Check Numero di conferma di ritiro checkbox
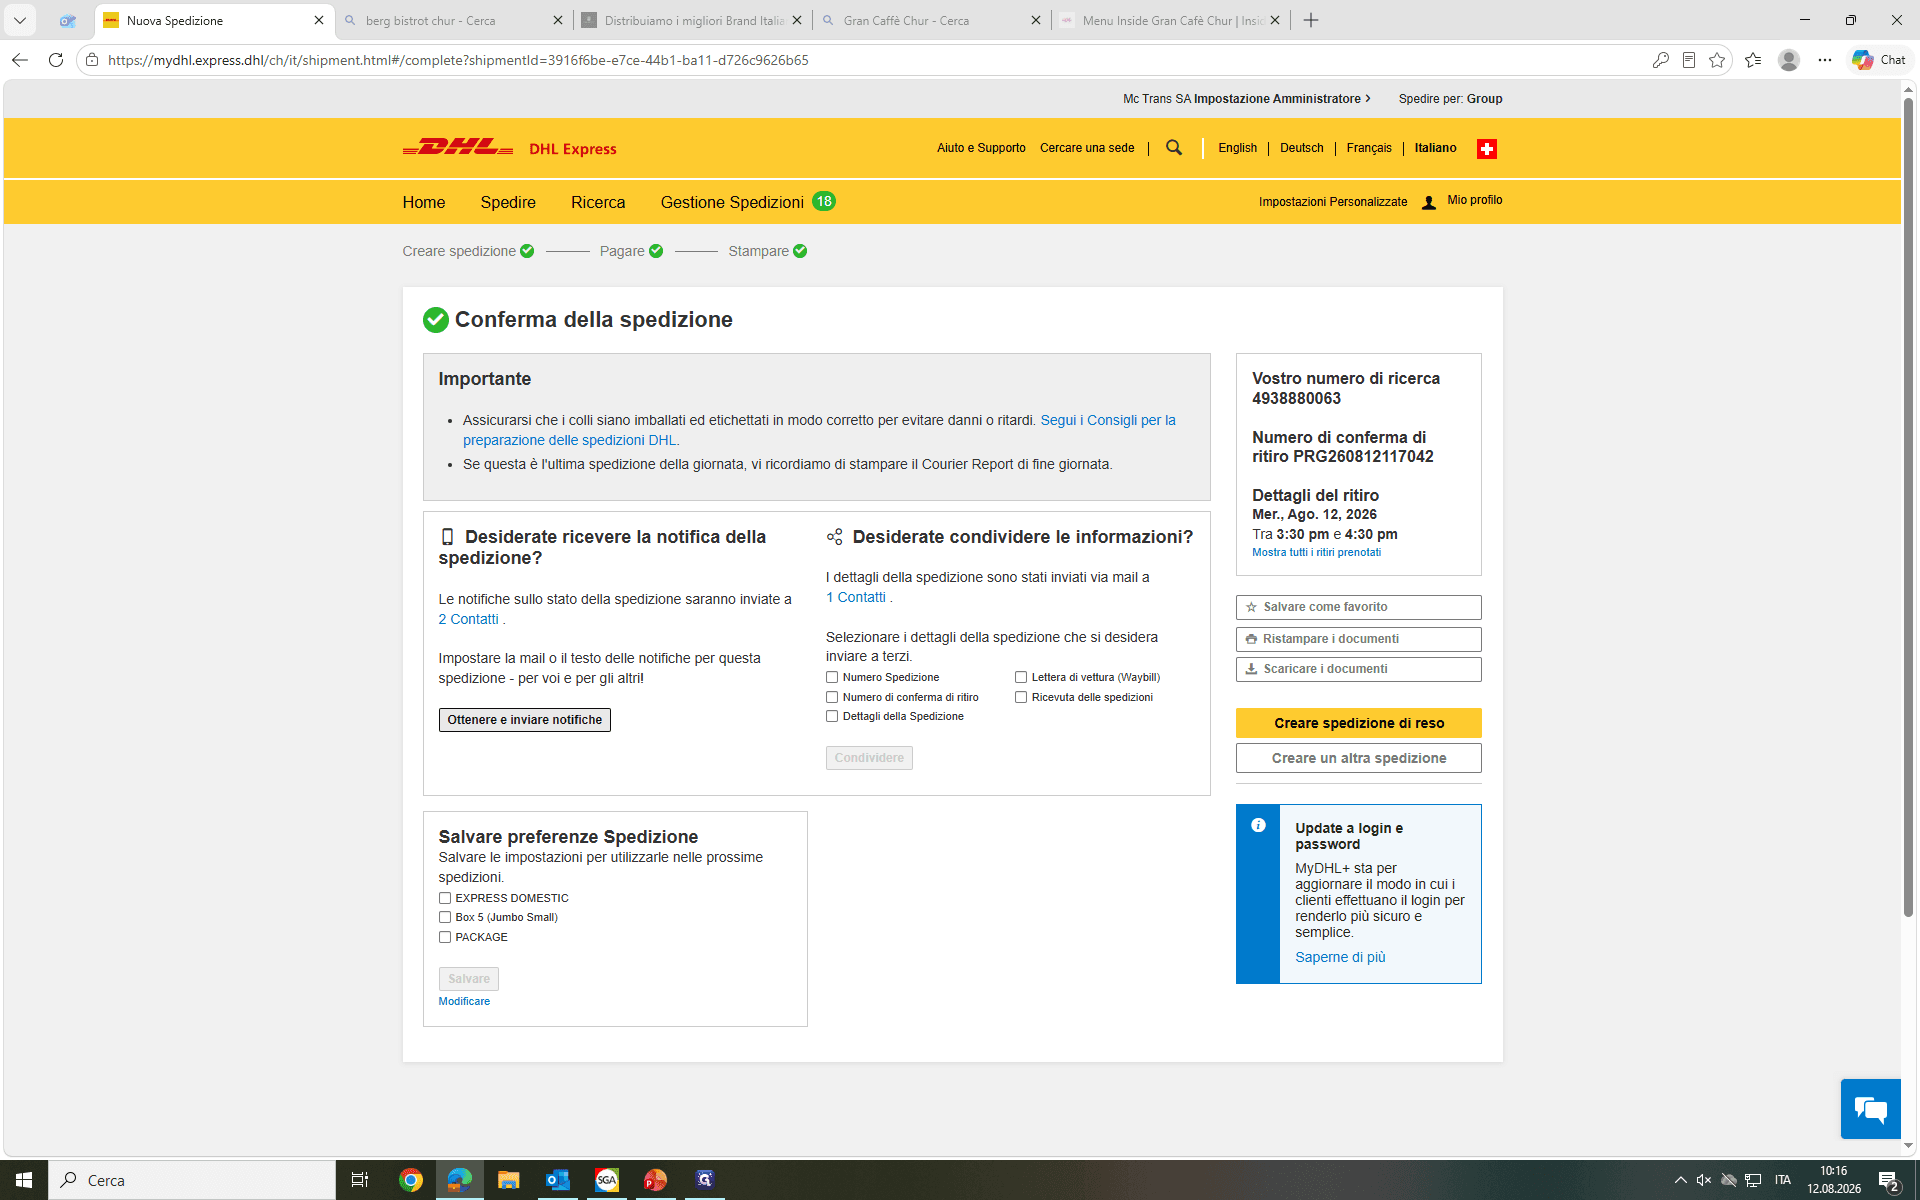 coord(832,697)
